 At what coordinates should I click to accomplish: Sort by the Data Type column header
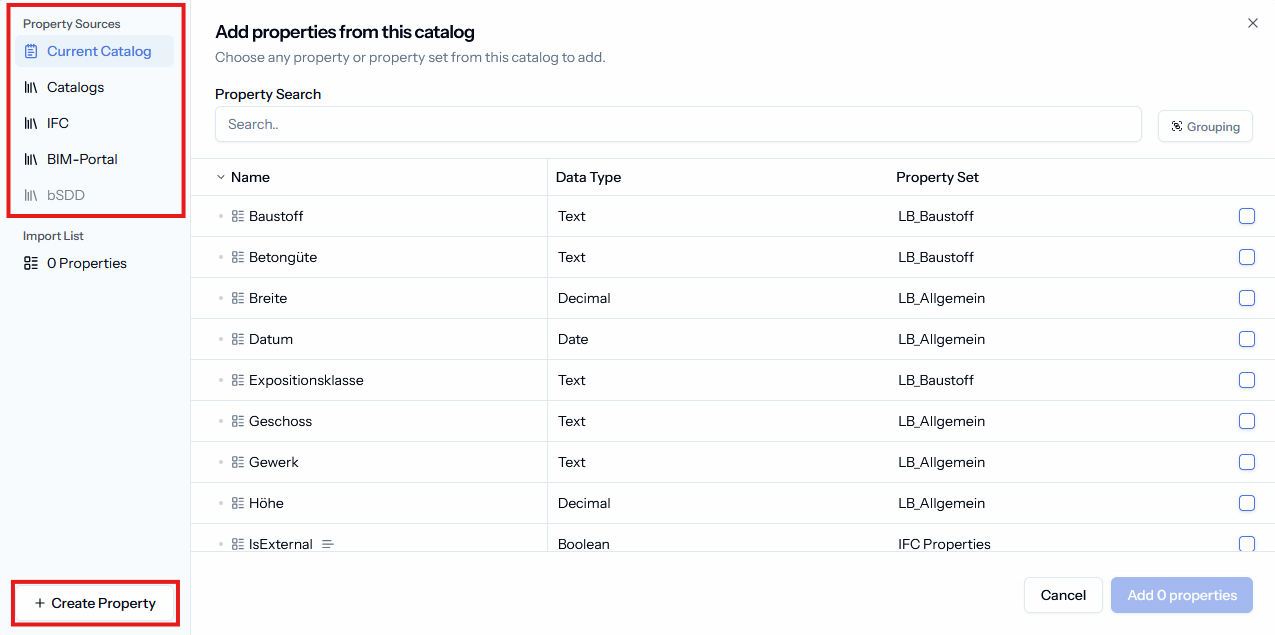coord(588,177)
